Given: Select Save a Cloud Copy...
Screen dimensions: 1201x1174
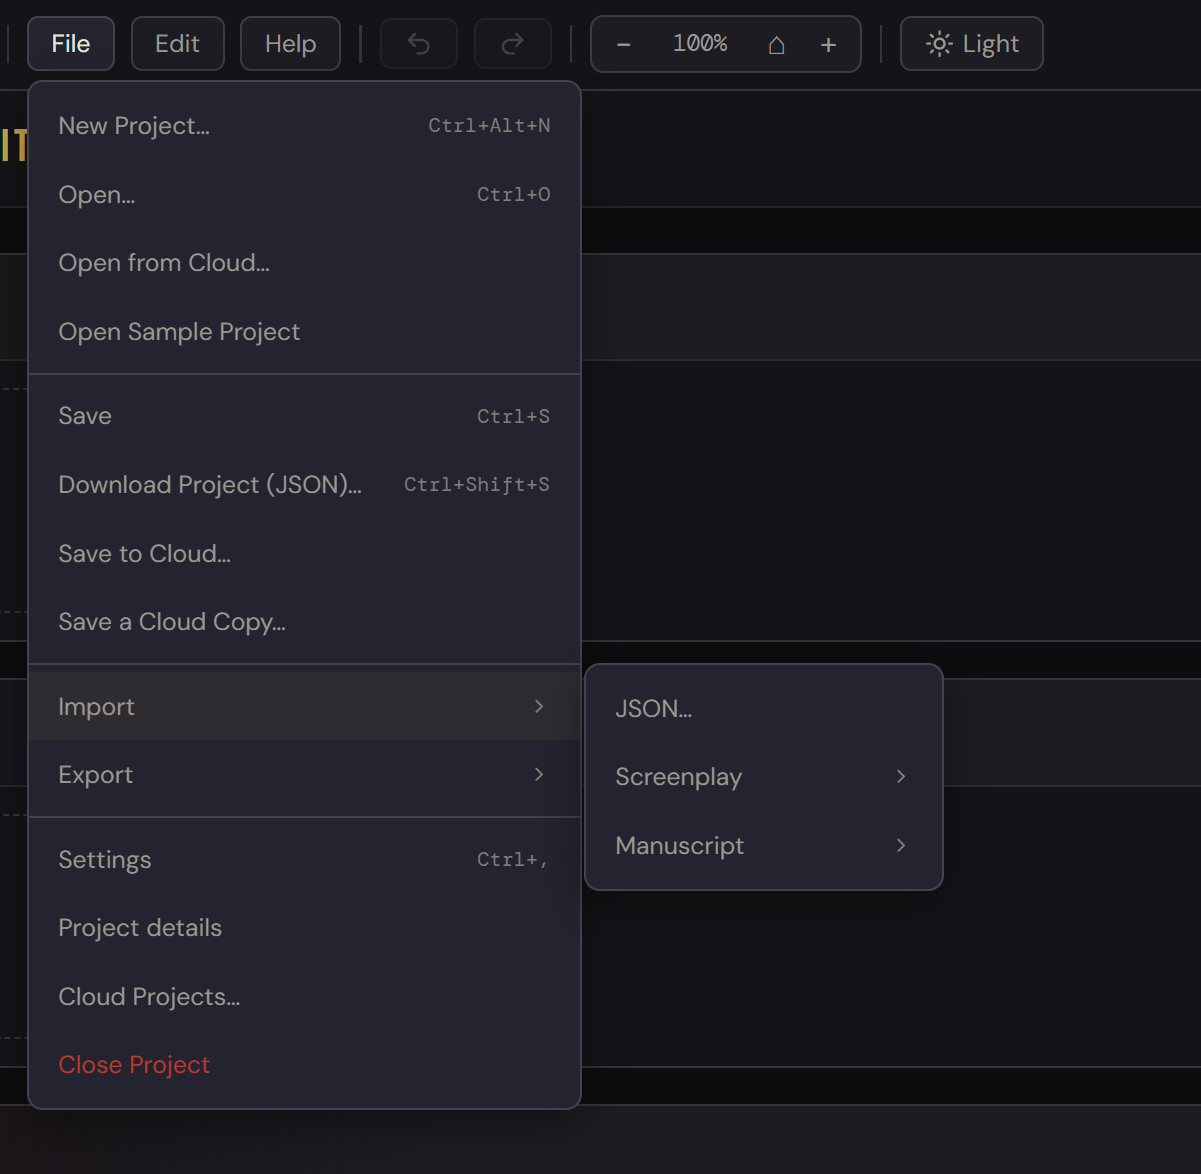Looking at the screenshot, I should click(x=305, y=622).
